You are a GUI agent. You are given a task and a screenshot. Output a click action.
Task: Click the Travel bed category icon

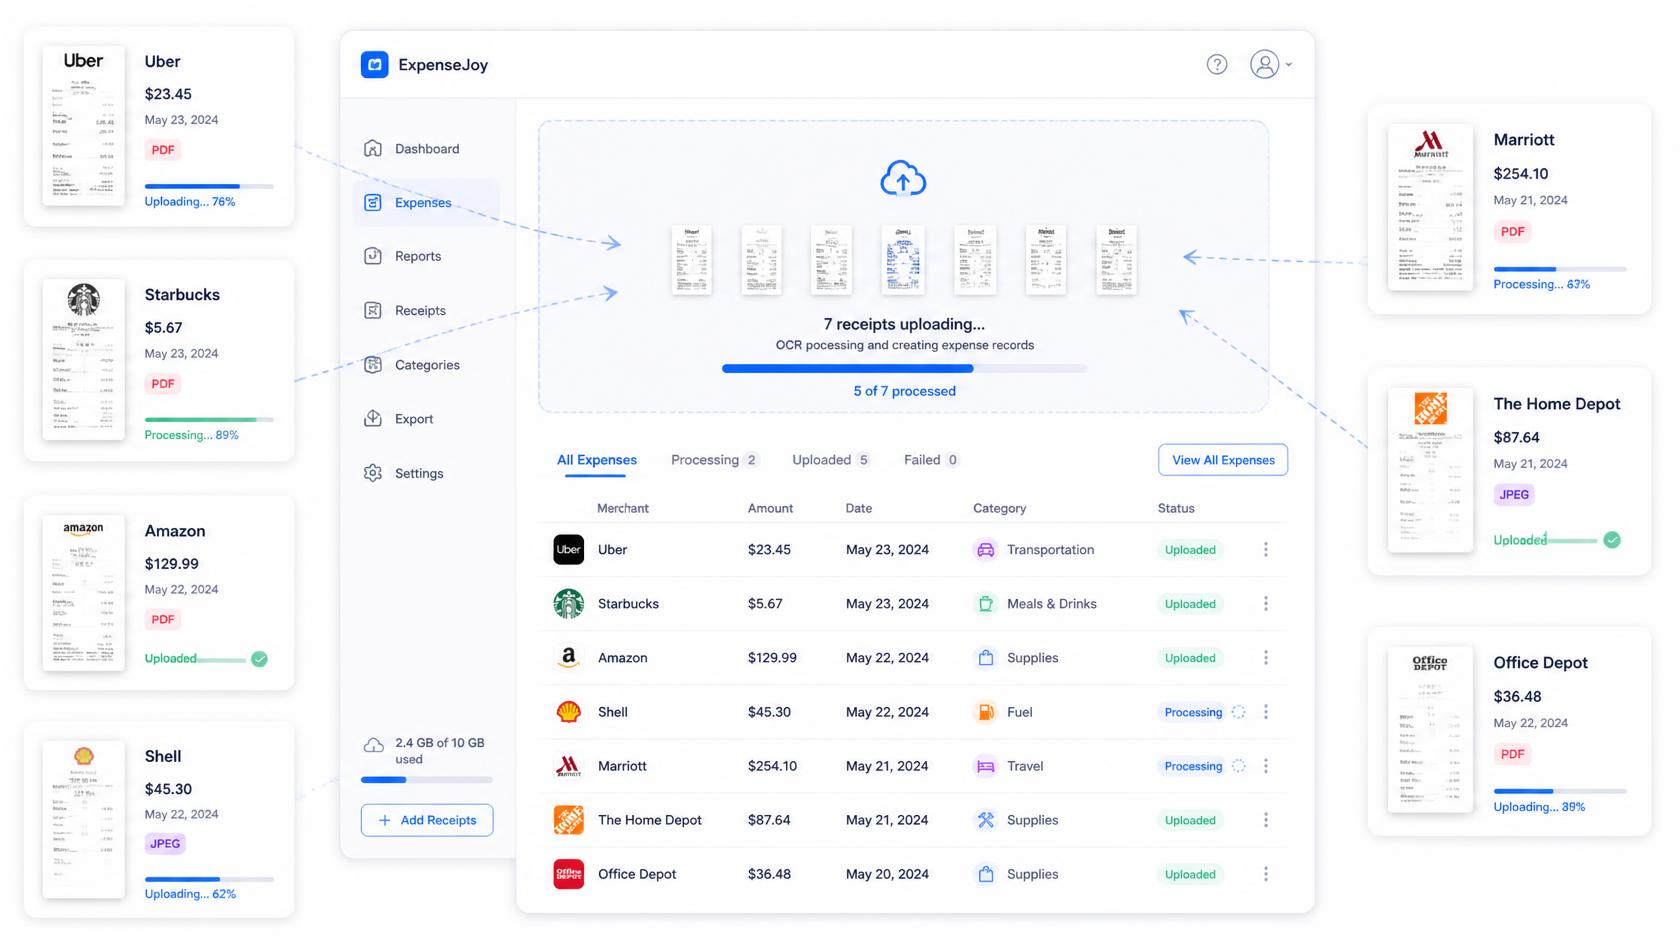click(x=985, y=766)
